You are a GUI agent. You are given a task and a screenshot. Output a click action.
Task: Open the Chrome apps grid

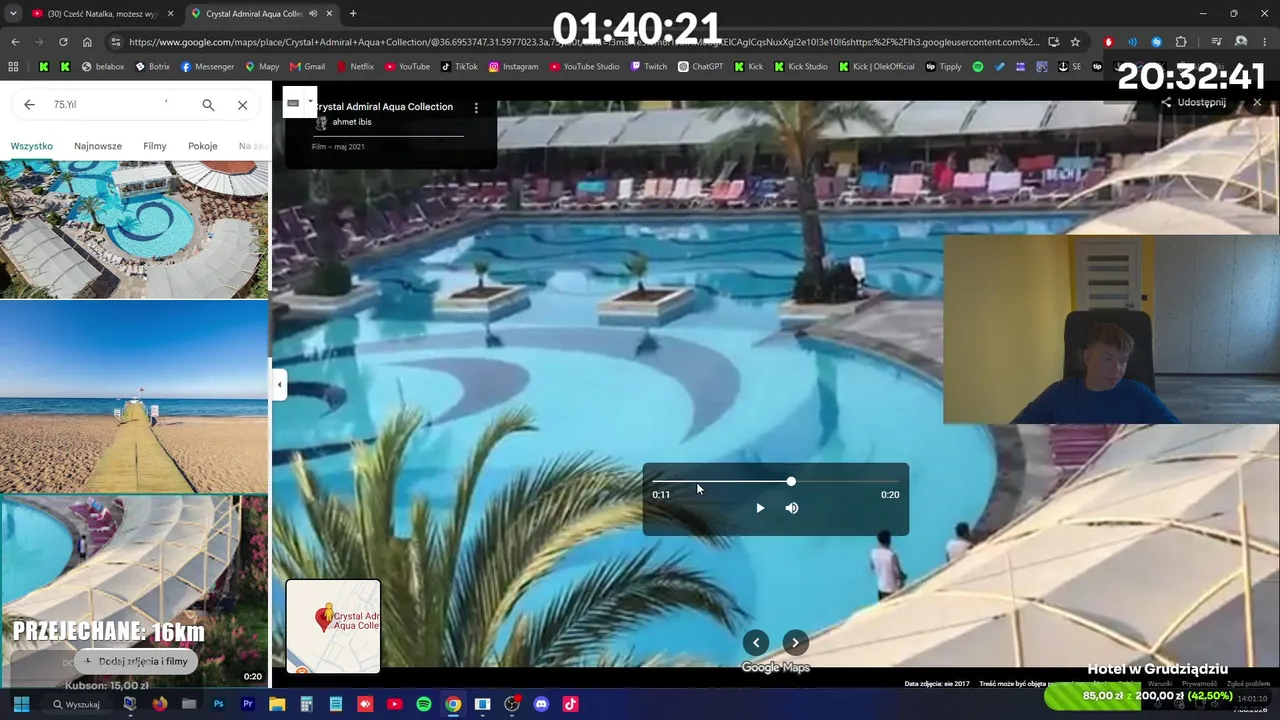(x=13, y=67)
